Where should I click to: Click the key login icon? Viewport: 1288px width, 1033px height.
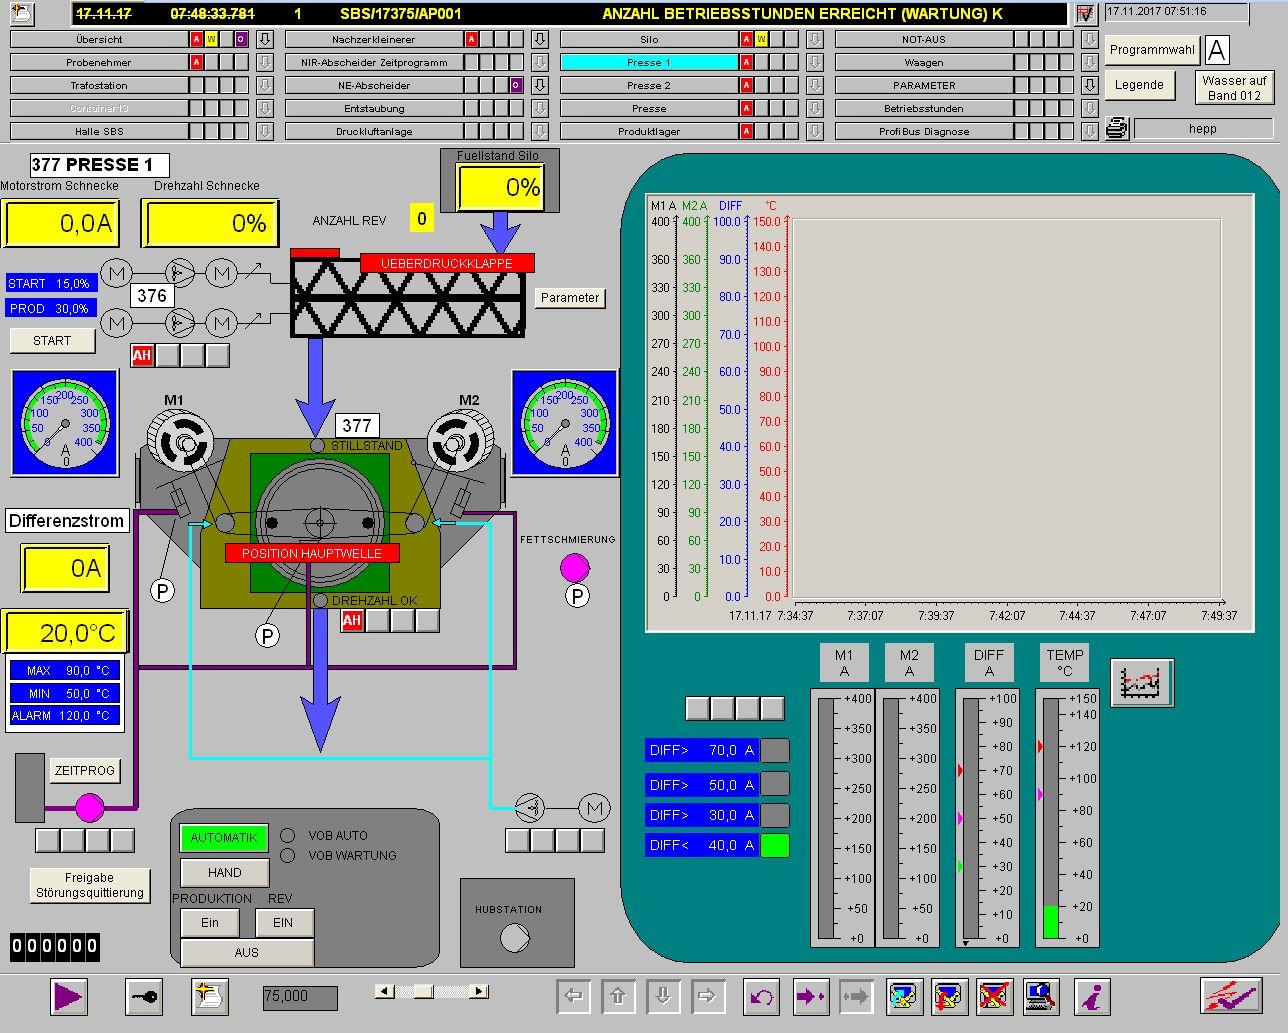144,996
